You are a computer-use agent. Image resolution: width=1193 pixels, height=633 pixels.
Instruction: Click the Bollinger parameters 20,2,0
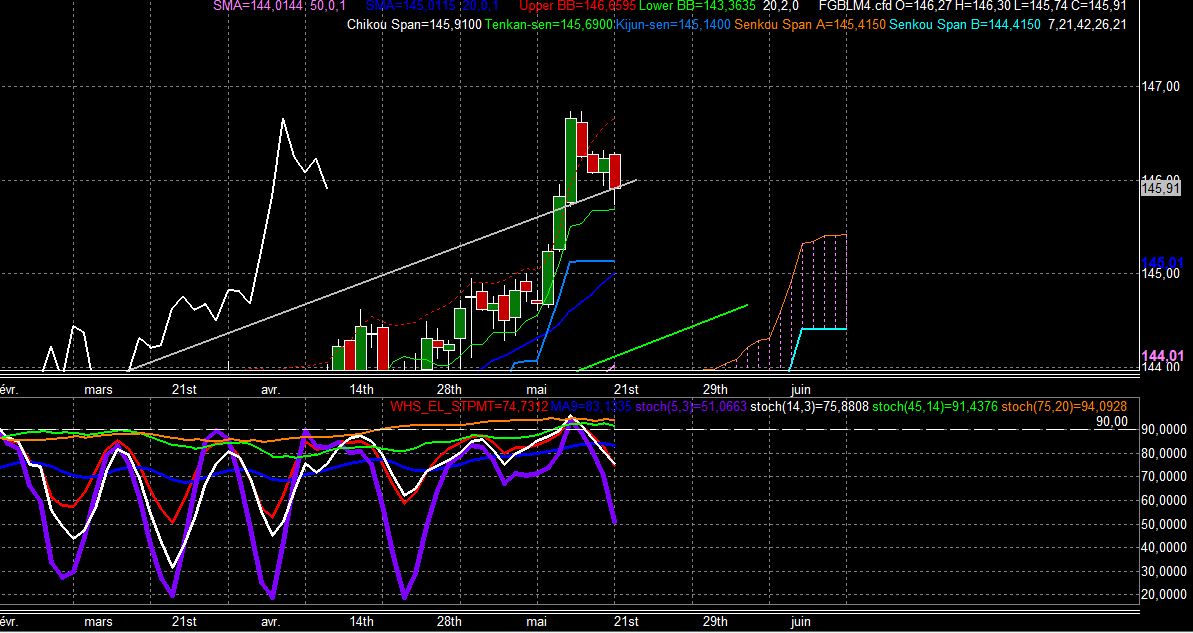[x=781, y=5]
